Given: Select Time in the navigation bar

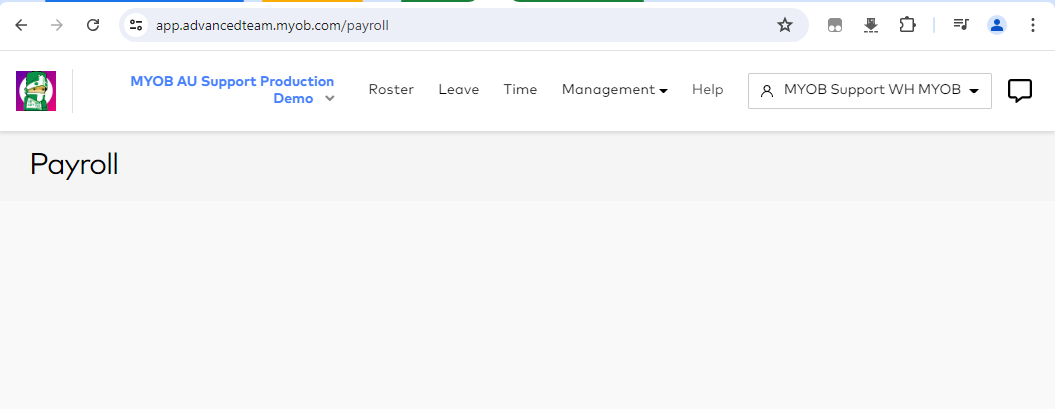Looking at the screenshot, I should click(x=520, y=90).
